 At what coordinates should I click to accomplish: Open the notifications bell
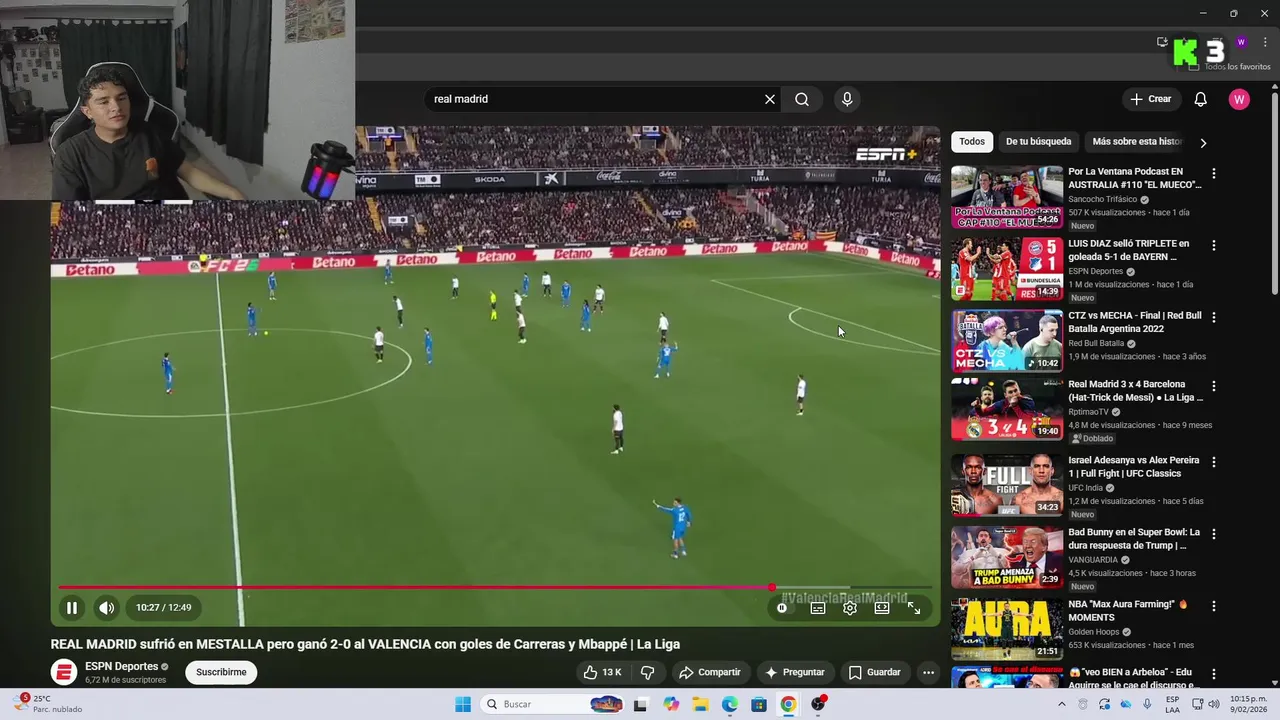click(1200, 99)
